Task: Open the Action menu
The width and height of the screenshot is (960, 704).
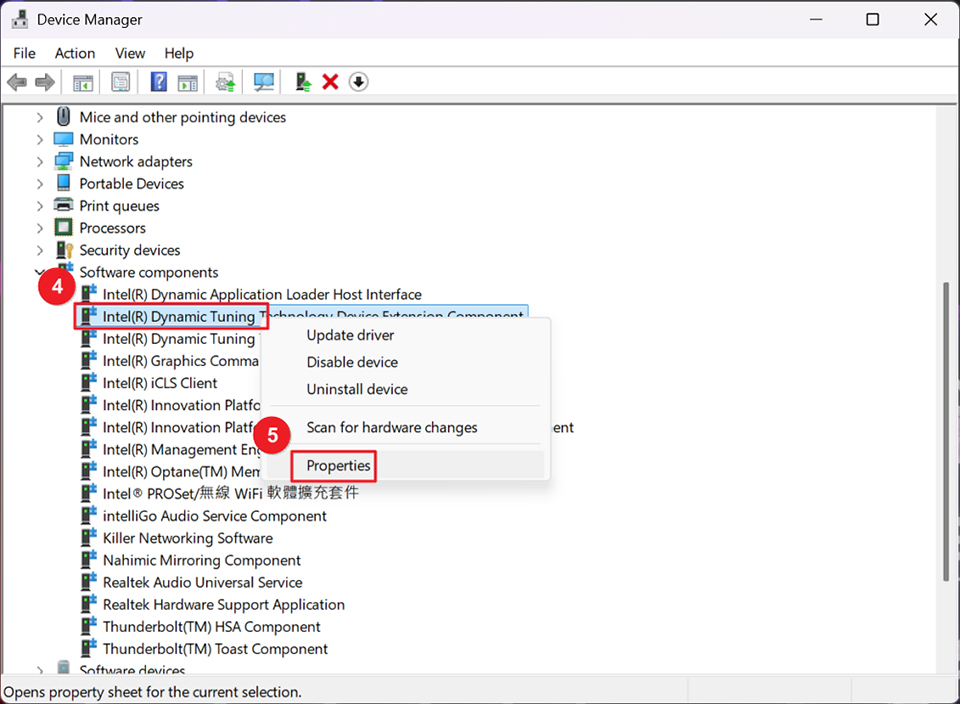Action: pyautogui.click(x=75, y=53)
